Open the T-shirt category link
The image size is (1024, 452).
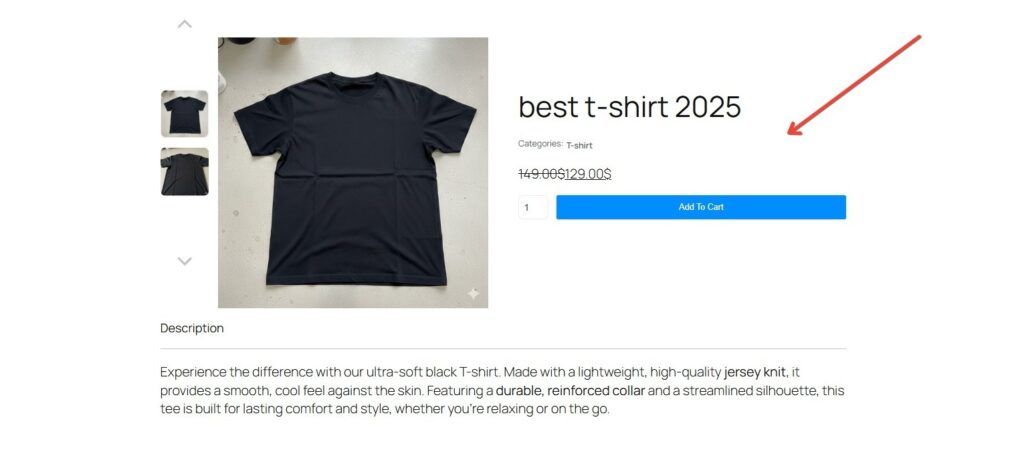579,146
